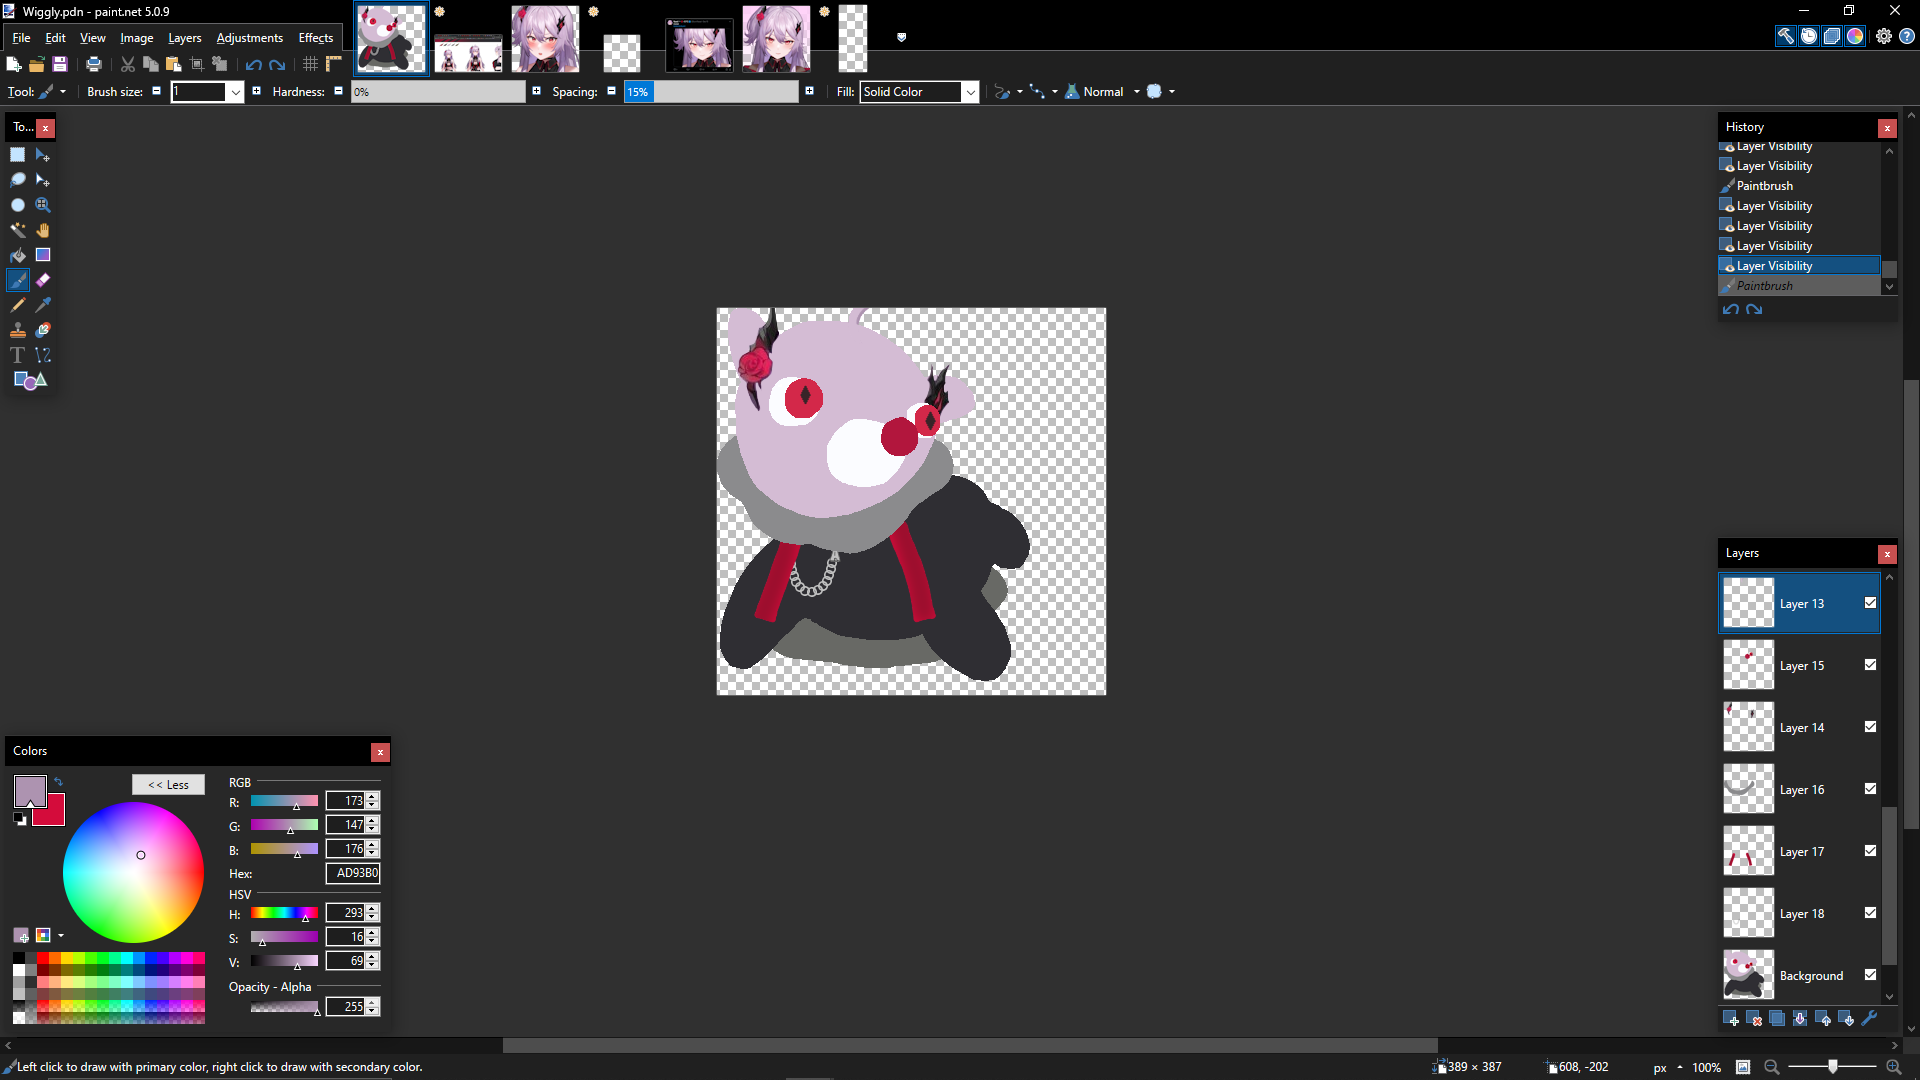Click the Less button in Colors panel
This screenshot has height=1080, width=1920.
pos(168,785)
